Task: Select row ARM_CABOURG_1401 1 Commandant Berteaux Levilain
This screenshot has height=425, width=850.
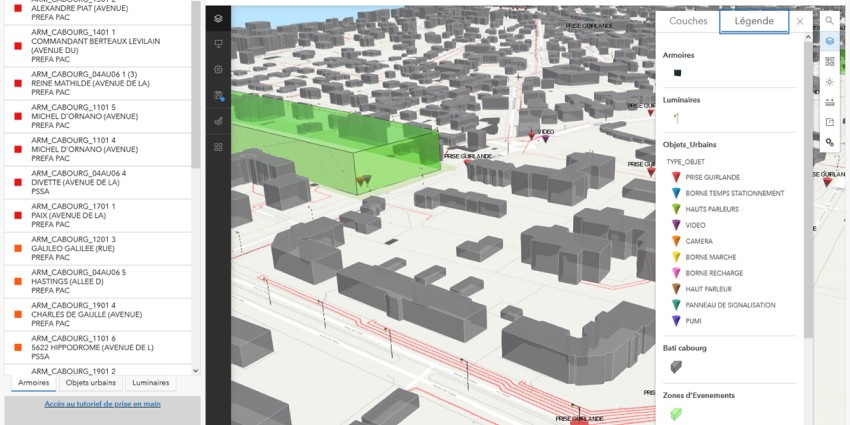Action: [x=98, y=46]
